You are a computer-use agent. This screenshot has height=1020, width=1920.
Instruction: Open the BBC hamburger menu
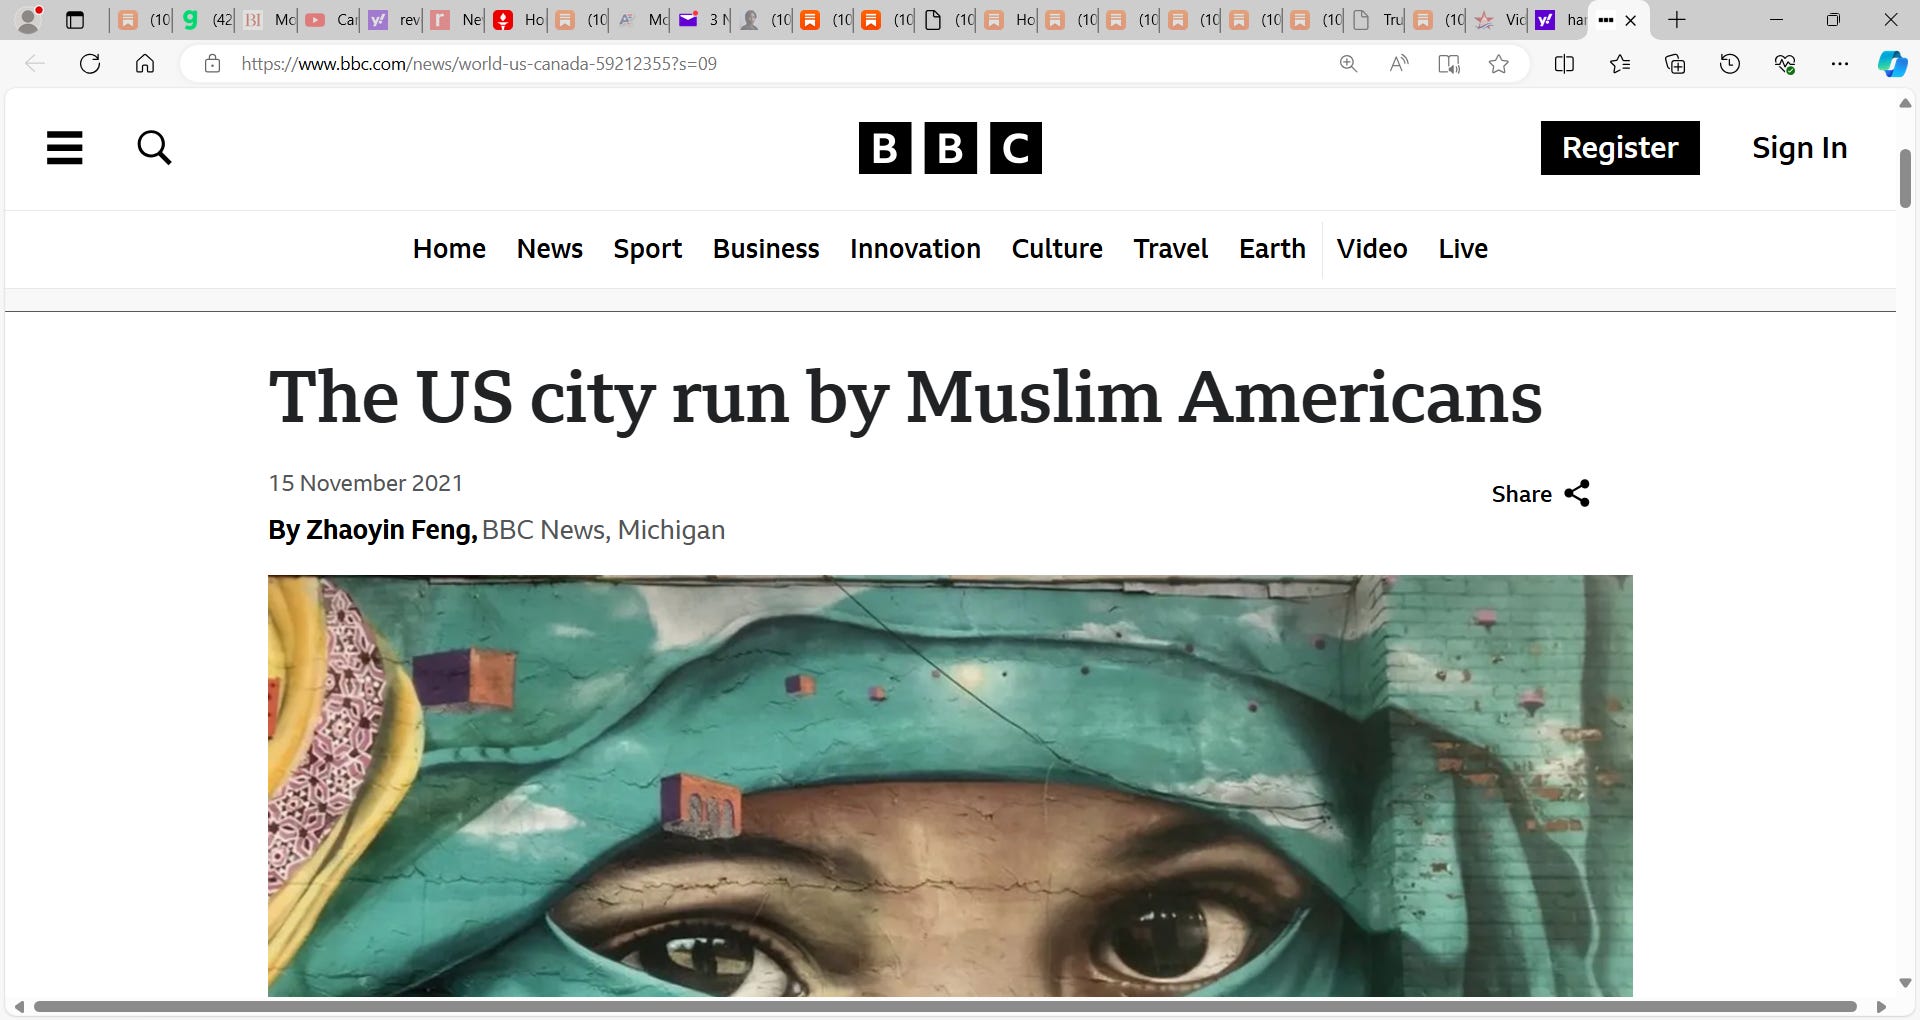click(x=65, y=148)
